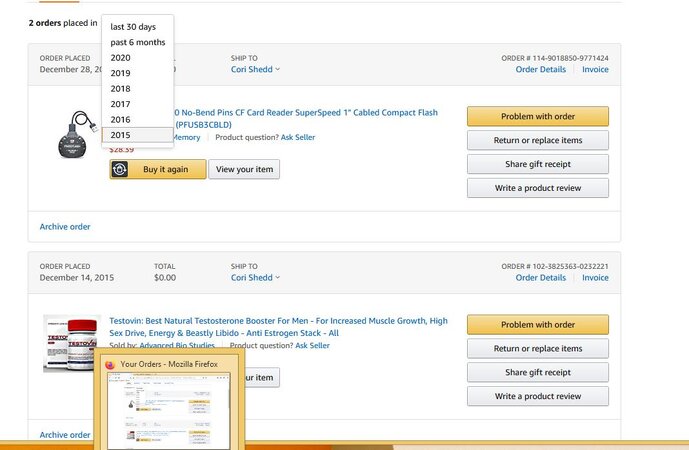The height and width of the screenshot is (450, 689).
Task: Click Share gift receipt for Testovin order
Action: (x=538, y=372)
